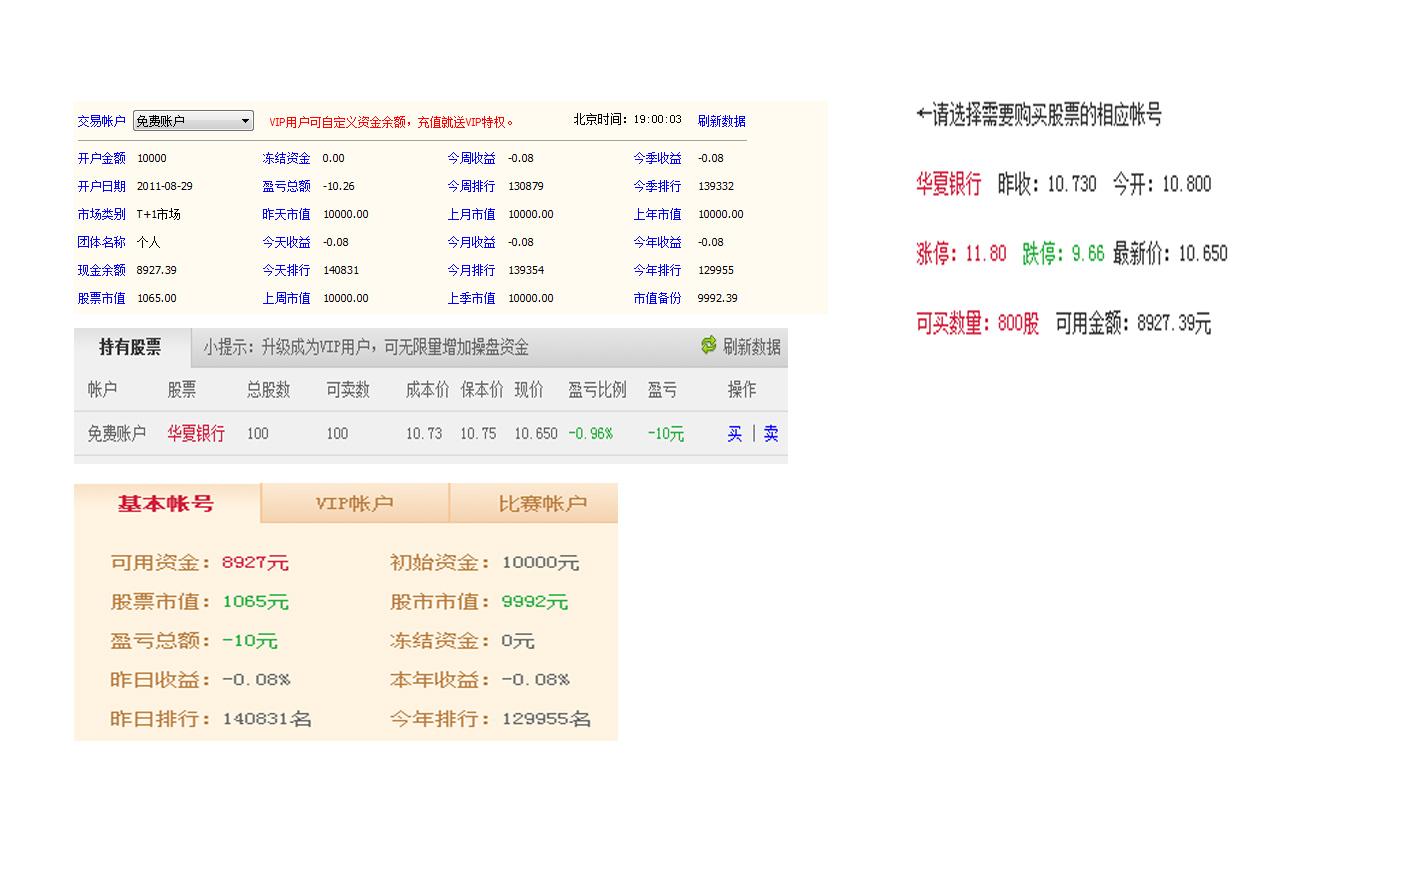Image resolution: width=1418 pixels, height=878 pixels.
Task: Click the 小提示 upgrade VIP hint text
Action: coord(366,347)
